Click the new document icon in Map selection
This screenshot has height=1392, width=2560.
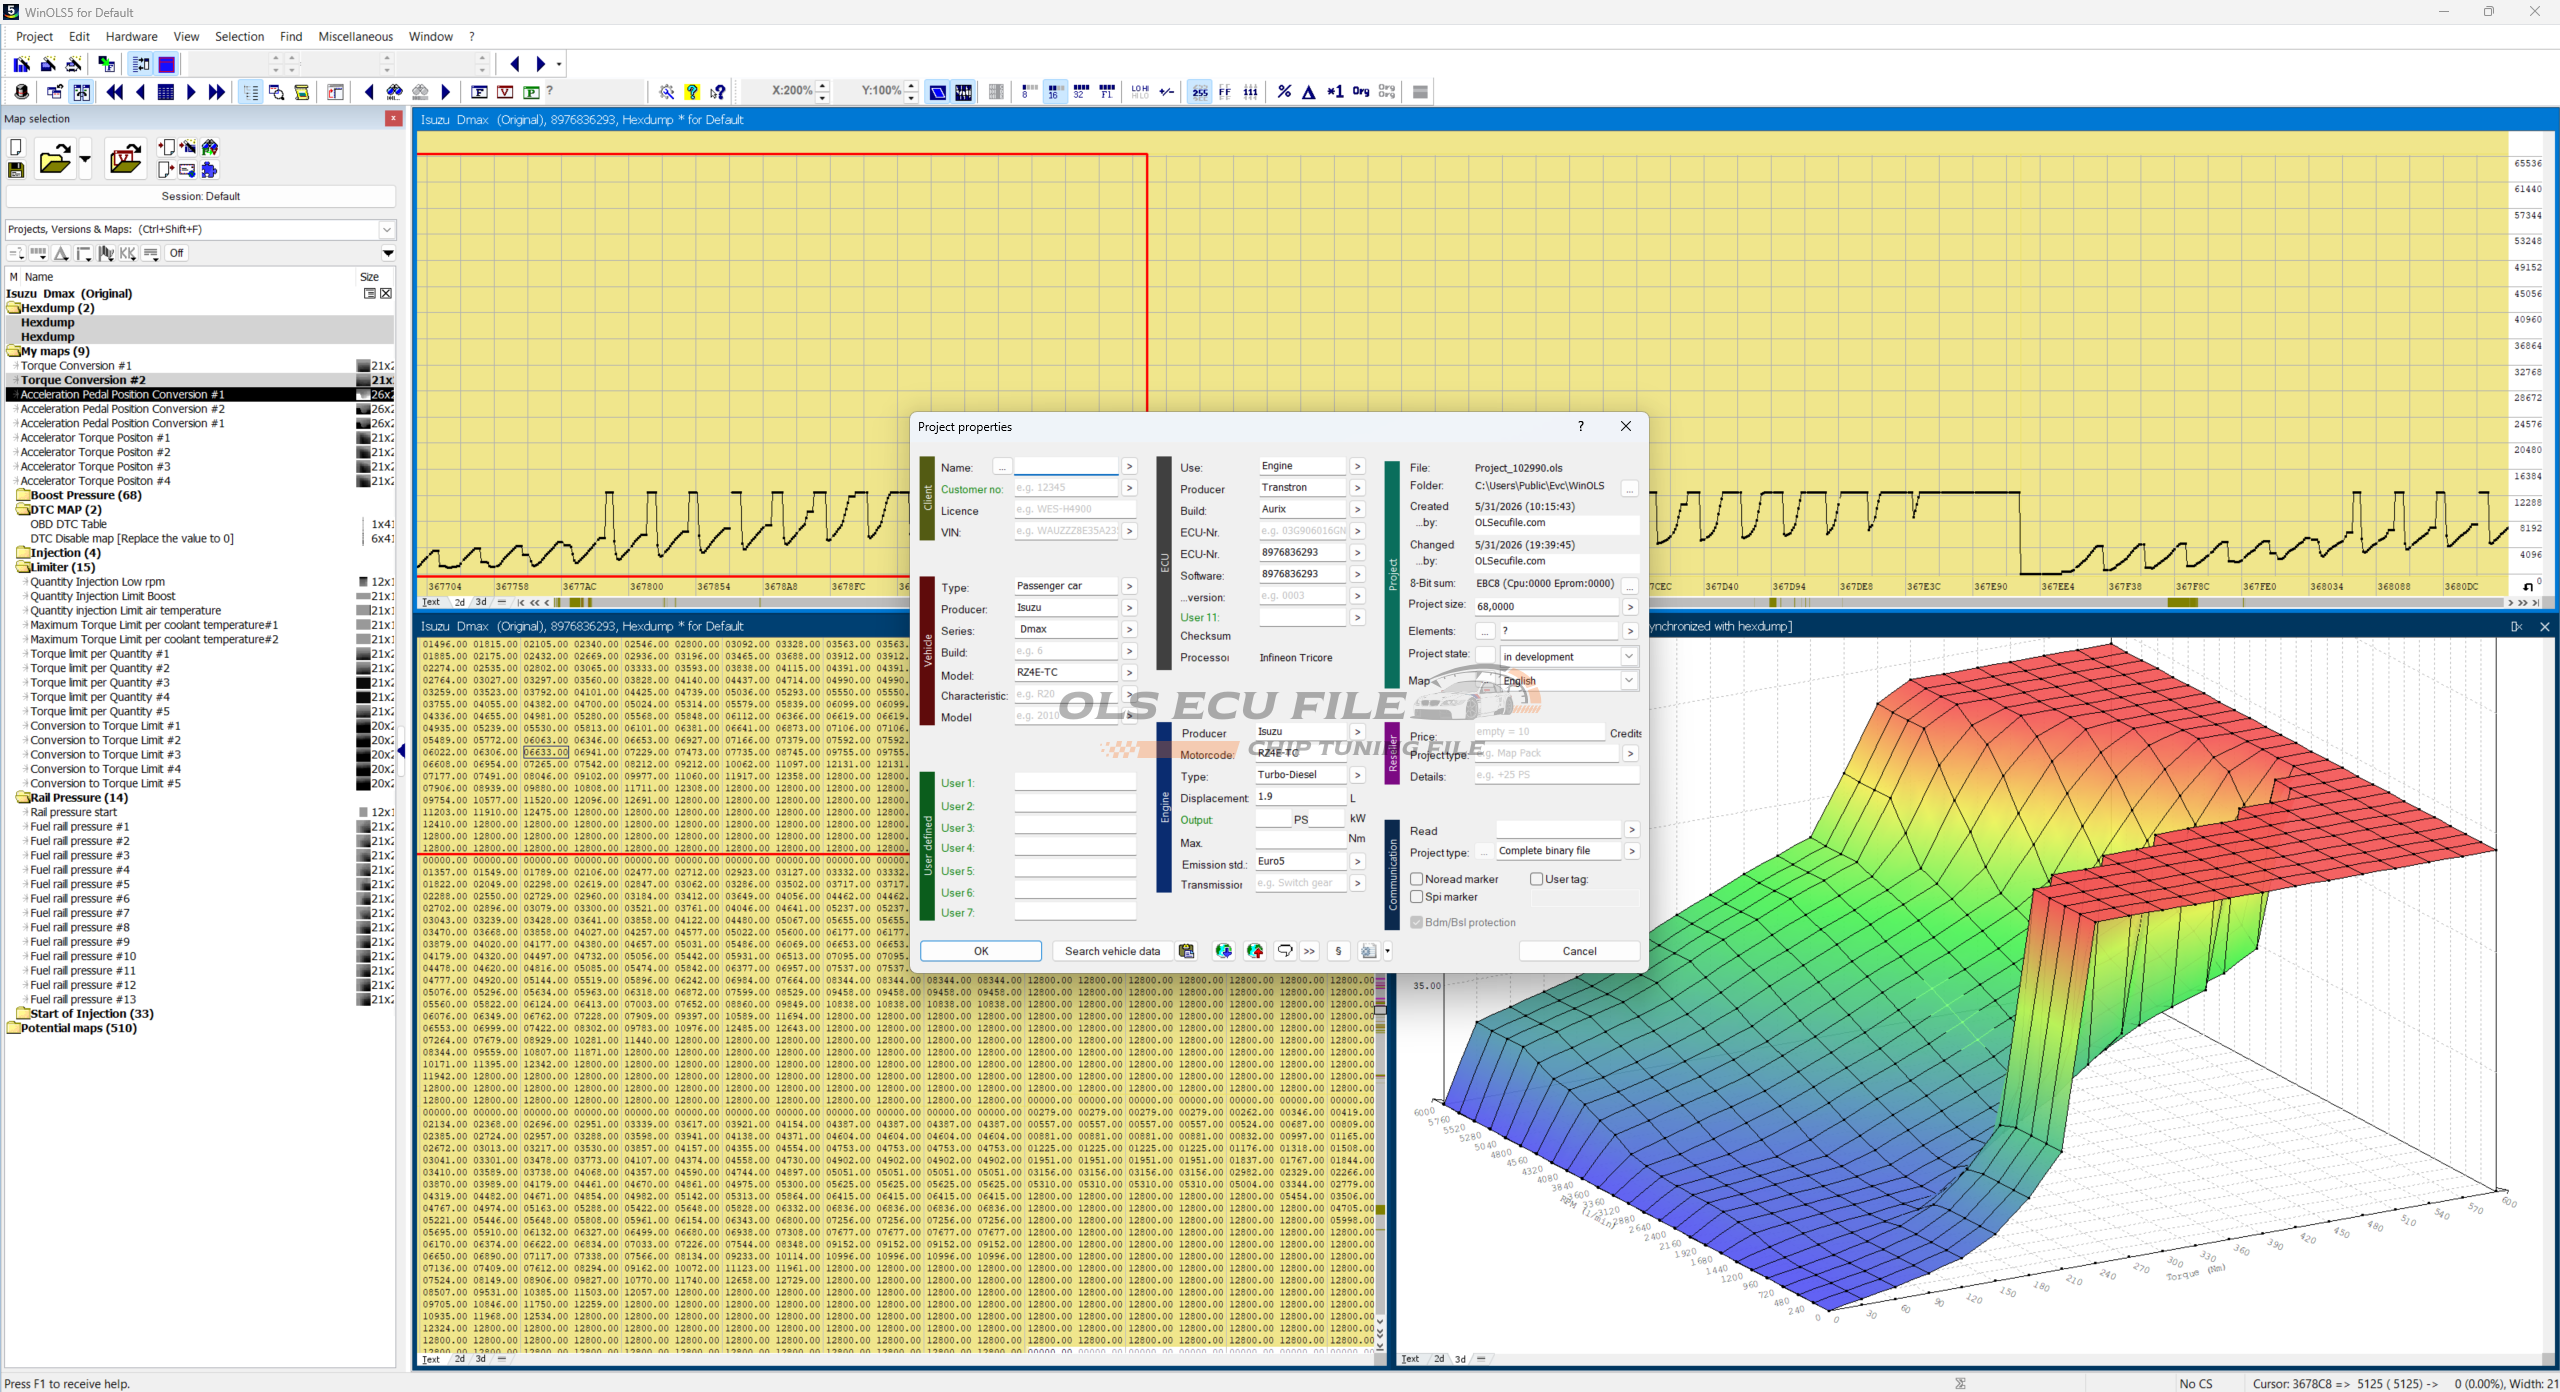pyautogui.click(x=16, y=147)
